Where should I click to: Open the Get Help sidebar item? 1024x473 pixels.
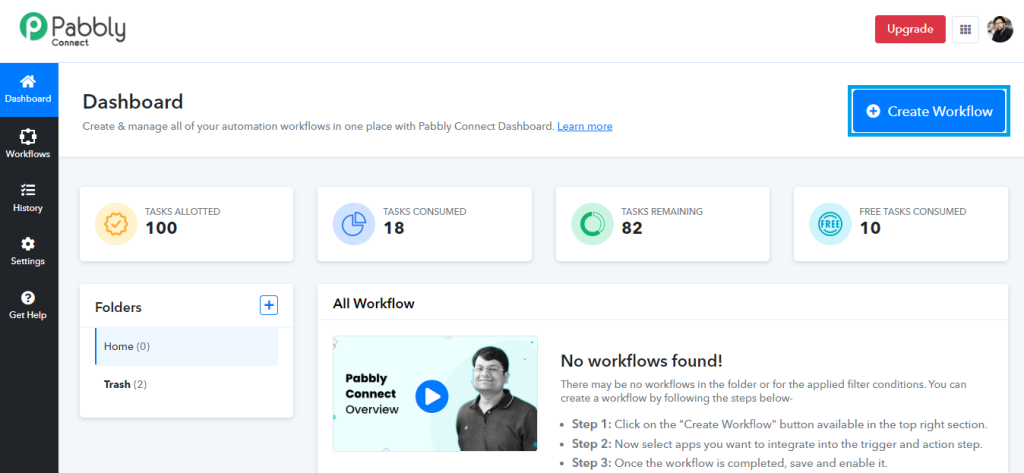(x=28, y=305)
